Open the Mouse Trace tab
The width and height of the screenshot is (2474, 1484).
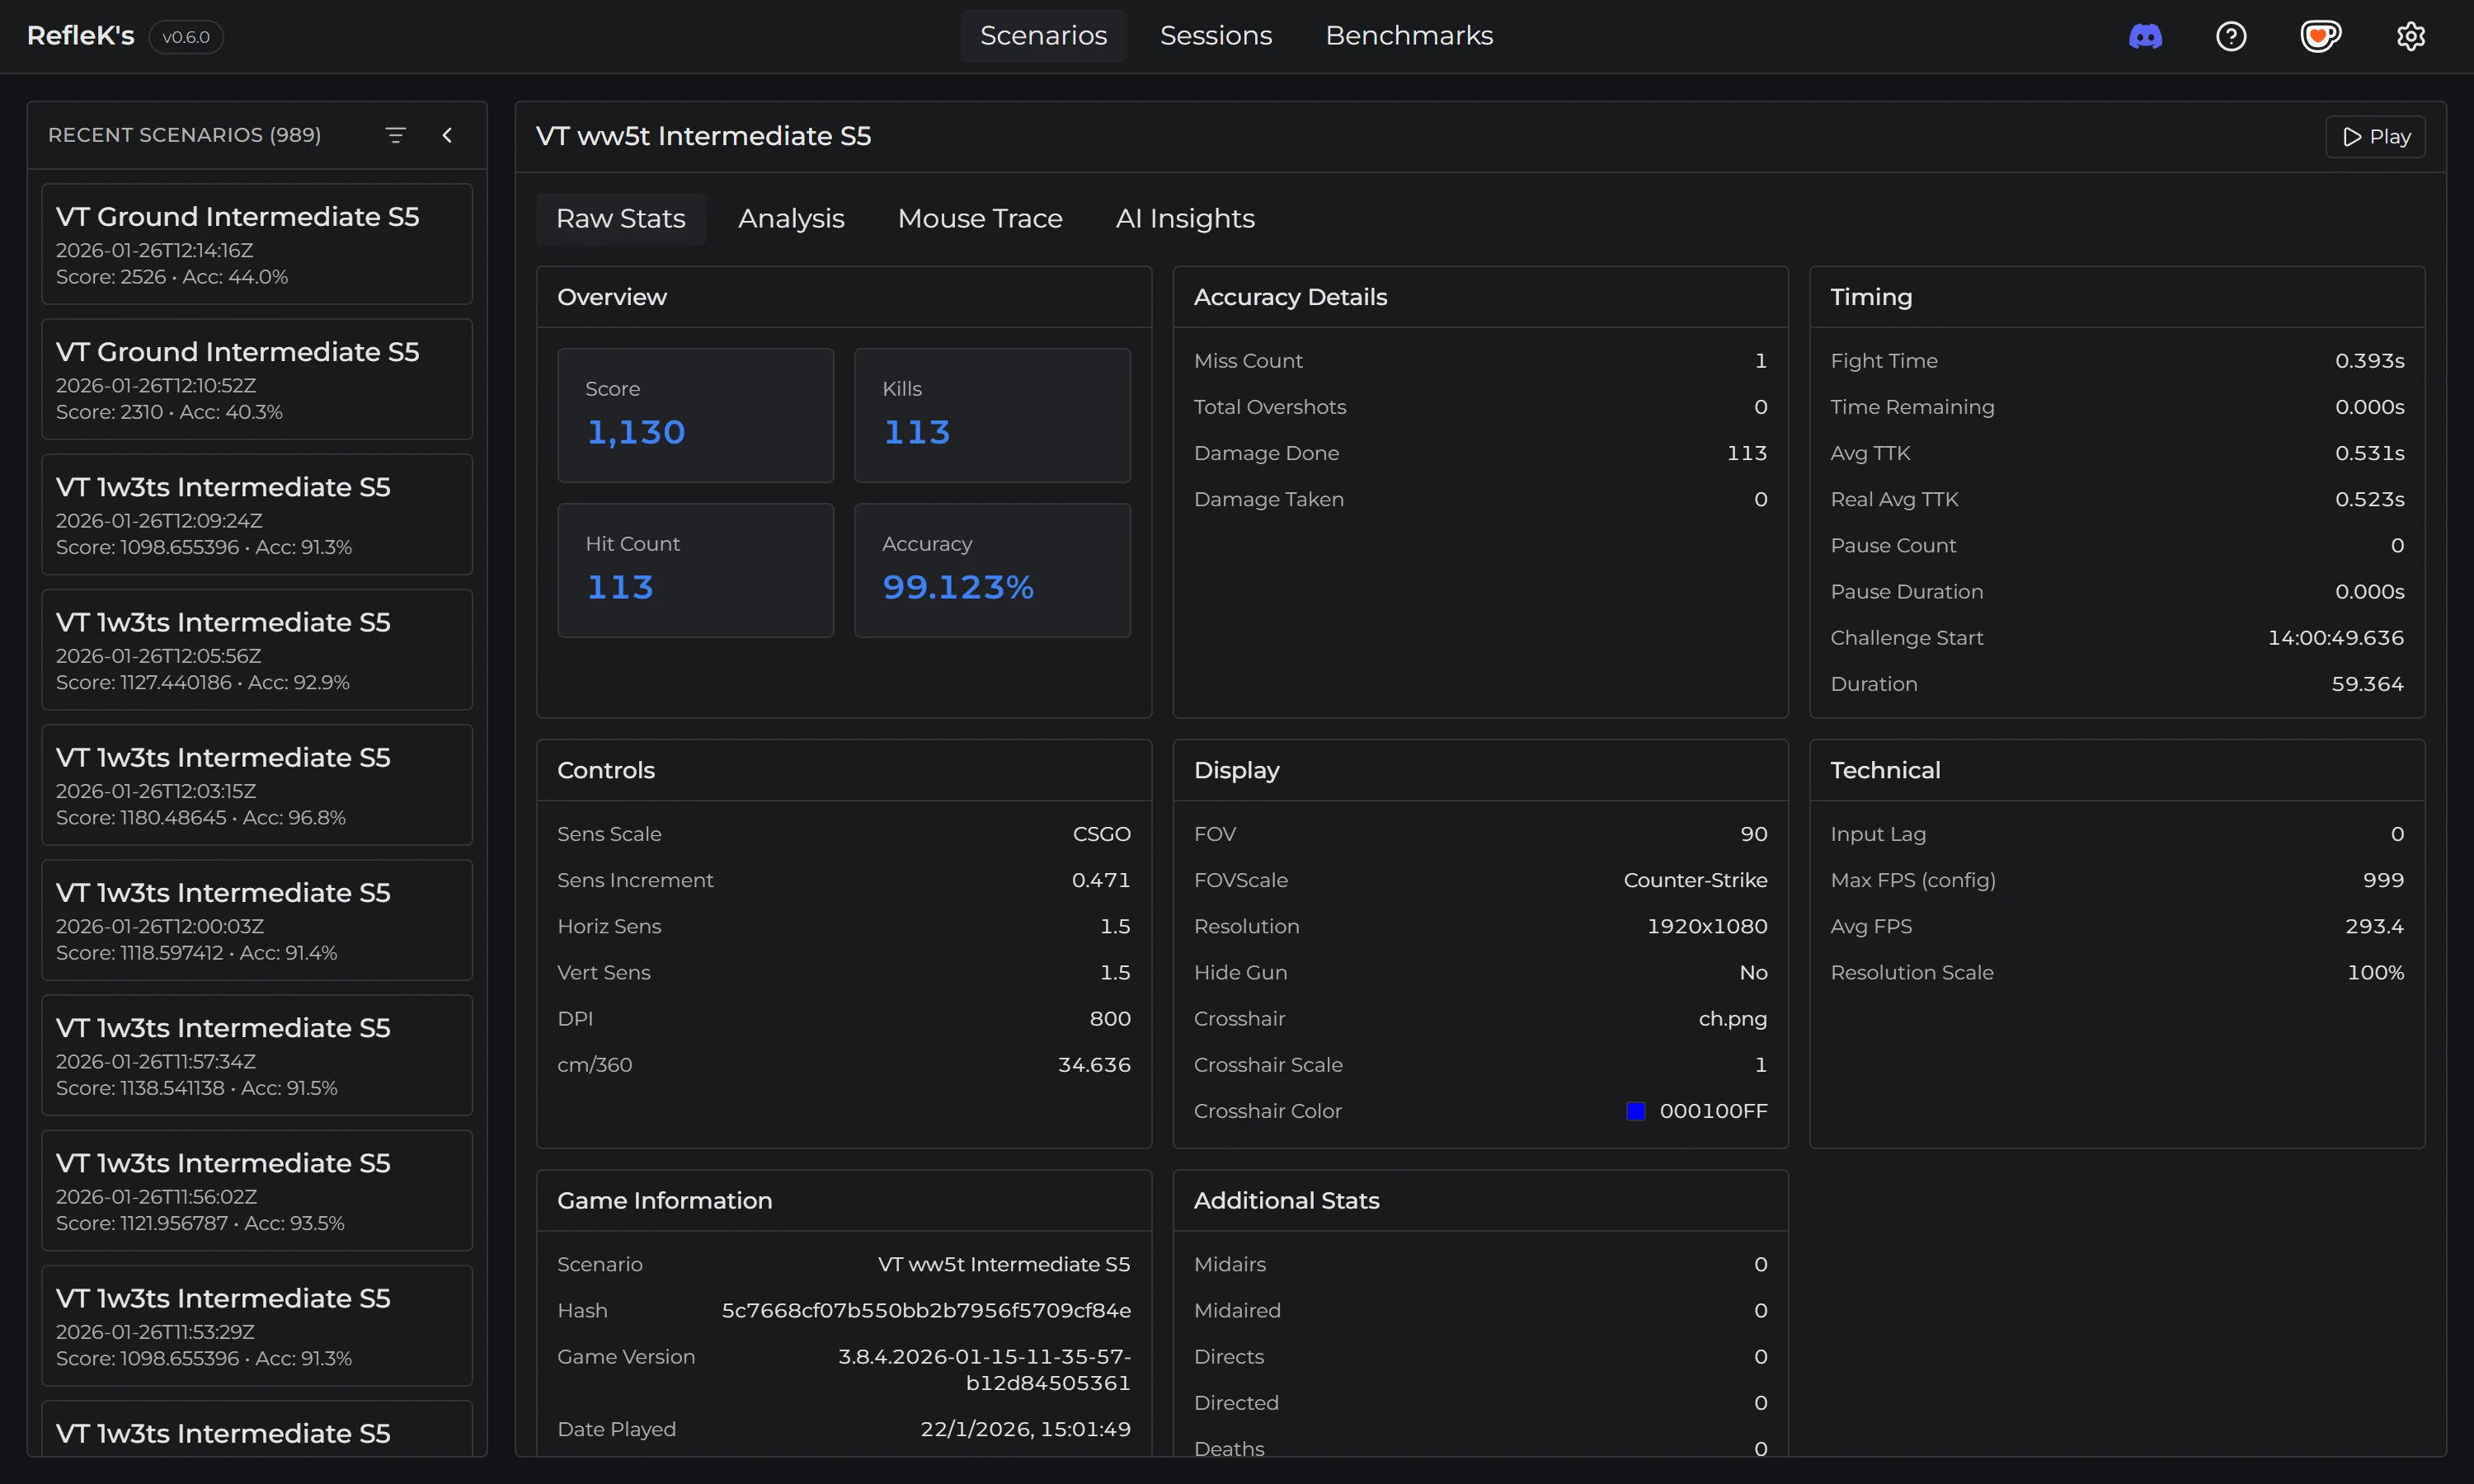979,218
